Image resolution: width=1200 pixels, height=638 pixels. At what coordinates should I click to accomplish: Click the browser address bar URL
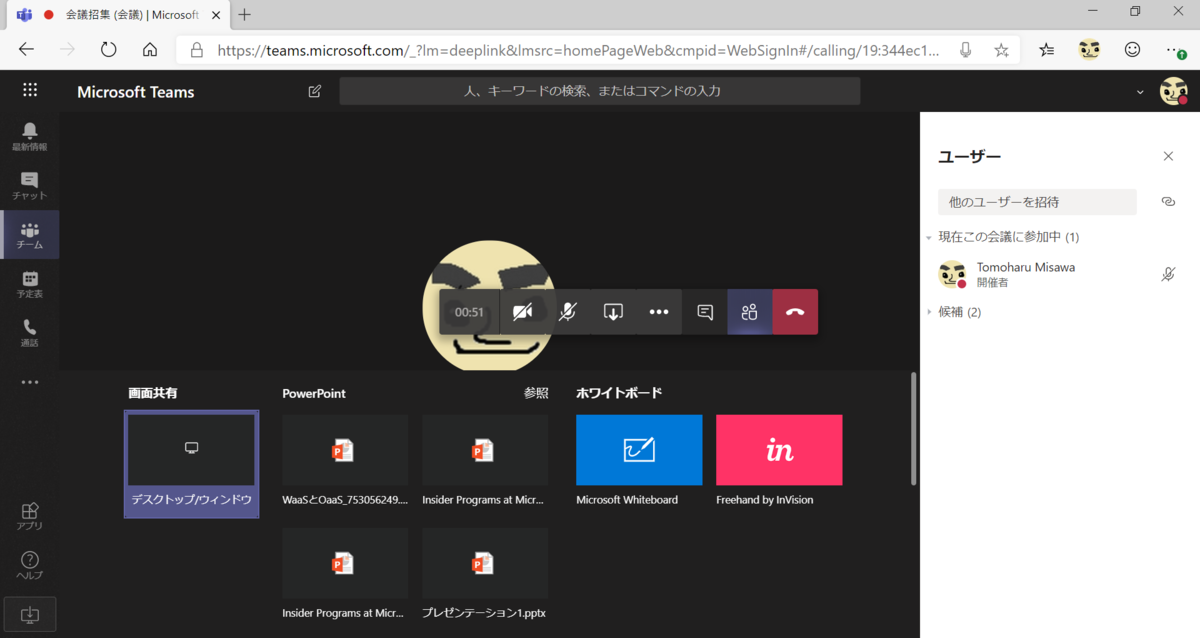578,50
